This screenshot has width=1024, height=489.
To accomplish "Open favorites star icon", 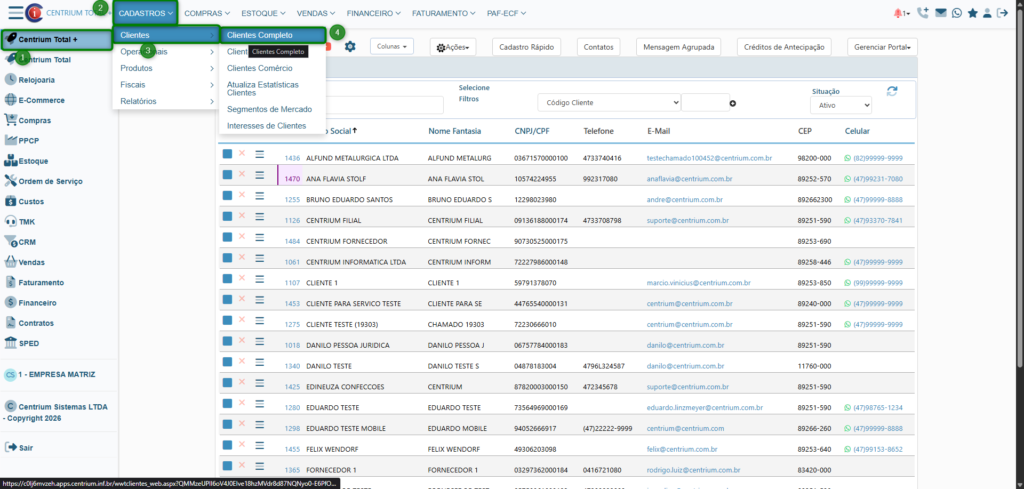I will [972, 13].
